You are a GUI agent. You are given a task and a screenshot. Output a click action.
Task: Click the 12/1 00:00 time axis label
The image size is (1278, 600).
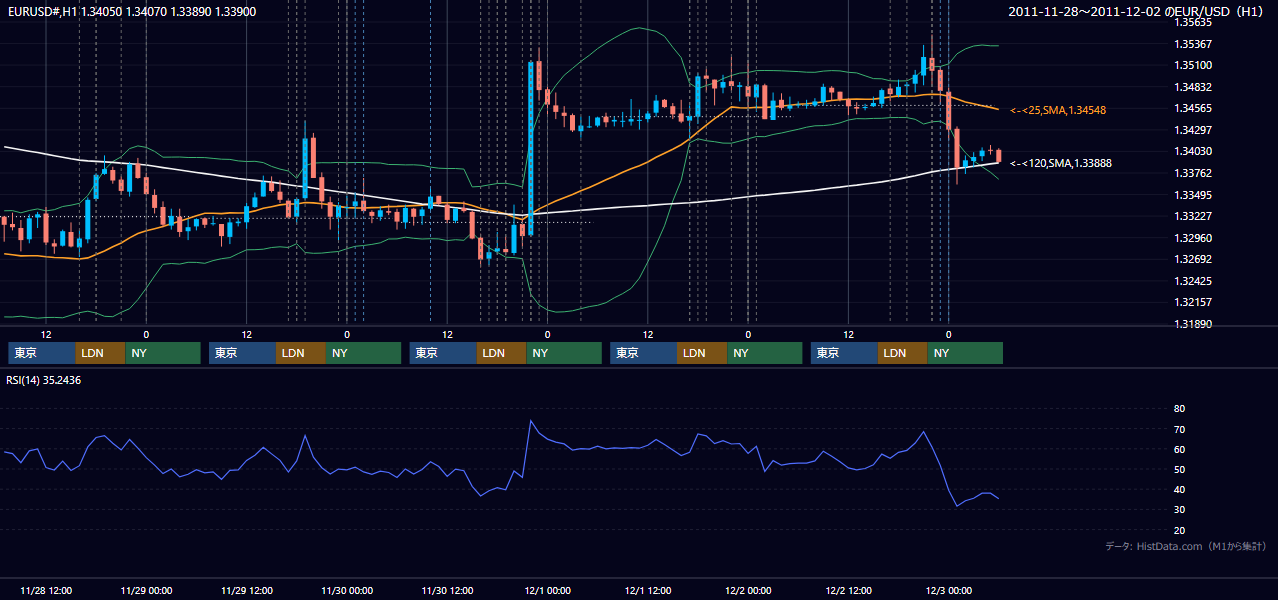coord(547,590)
